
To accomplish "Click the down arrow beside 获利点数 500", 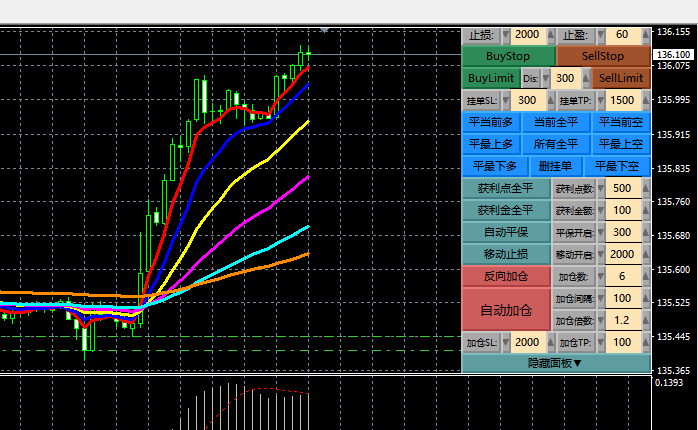I will coord(601,188).
